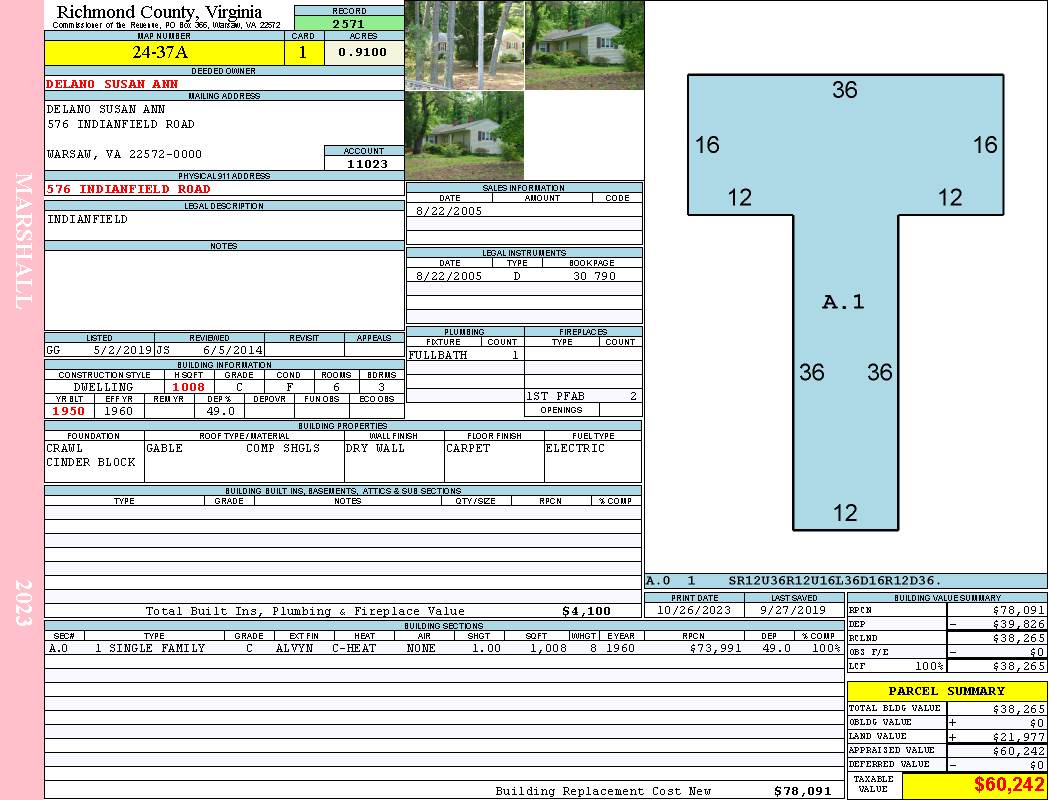Select the red H SQFT value 1008
This screenshot has width=1050, height=800.
(188, 387)
